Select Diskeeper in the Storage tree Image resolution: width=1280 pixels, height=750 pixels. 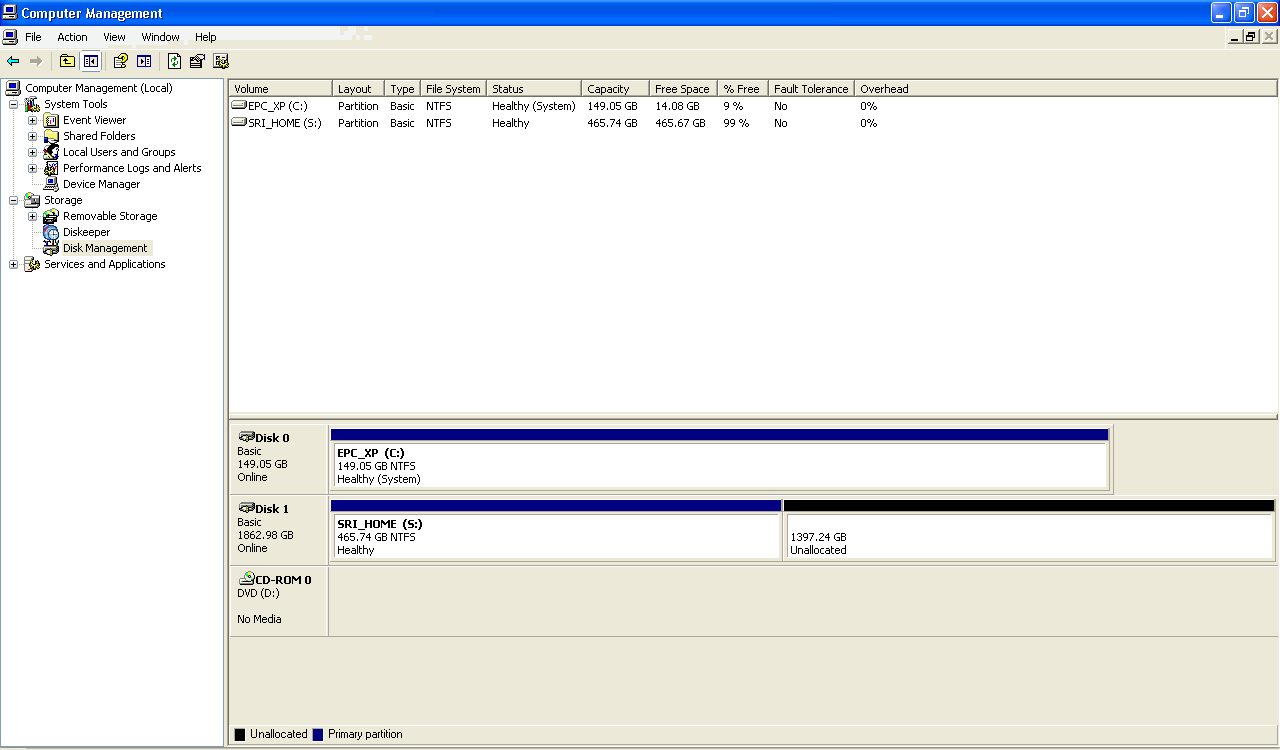pyautogui.click(x=86, y=232)
